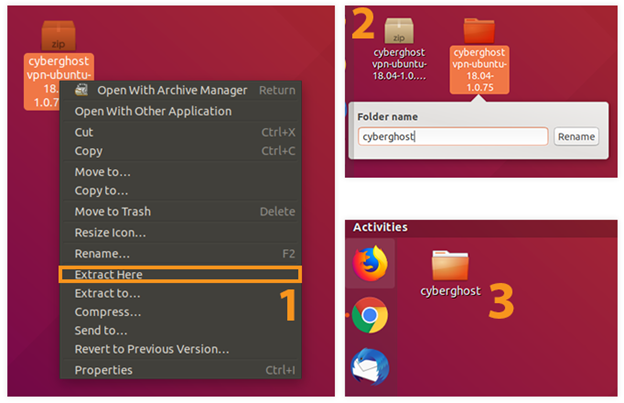The height and width of the screenshot is (403, 624).
Task: Launch Firefox from the dock
Action: point(370,263)
